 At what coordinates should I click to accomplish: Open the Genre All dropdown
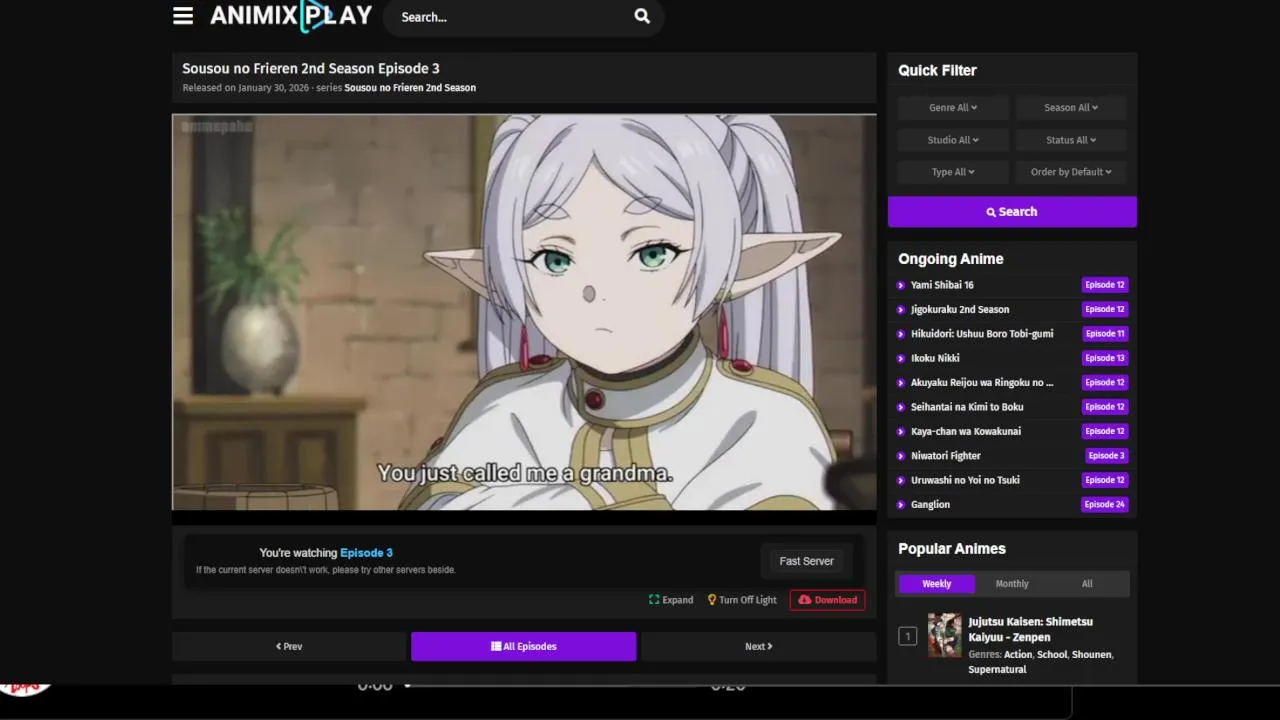click(953, 108)
